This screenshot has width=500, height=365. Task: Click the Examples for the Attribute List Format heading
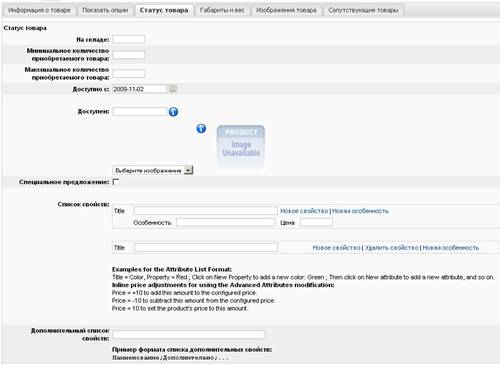pos(172,269)
